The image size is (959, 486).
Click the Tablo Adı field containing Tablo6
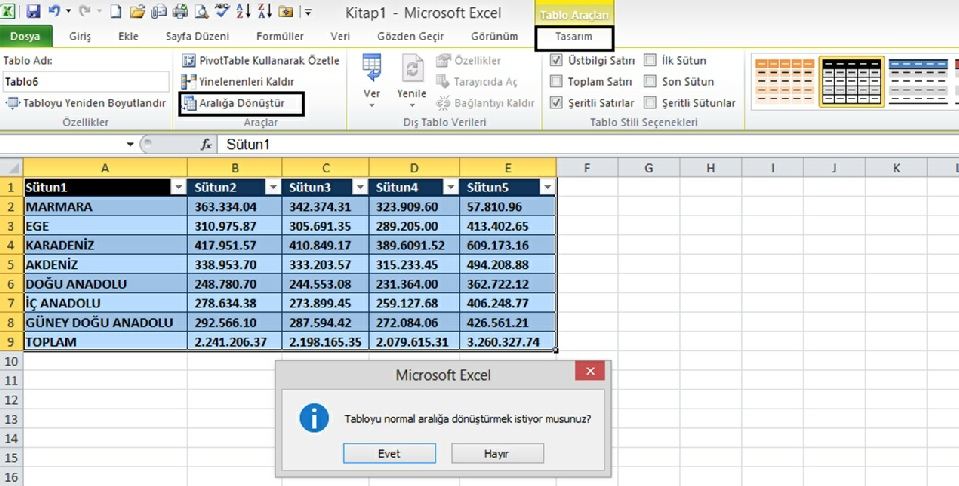pyautogui.click(x=86, y=81)
